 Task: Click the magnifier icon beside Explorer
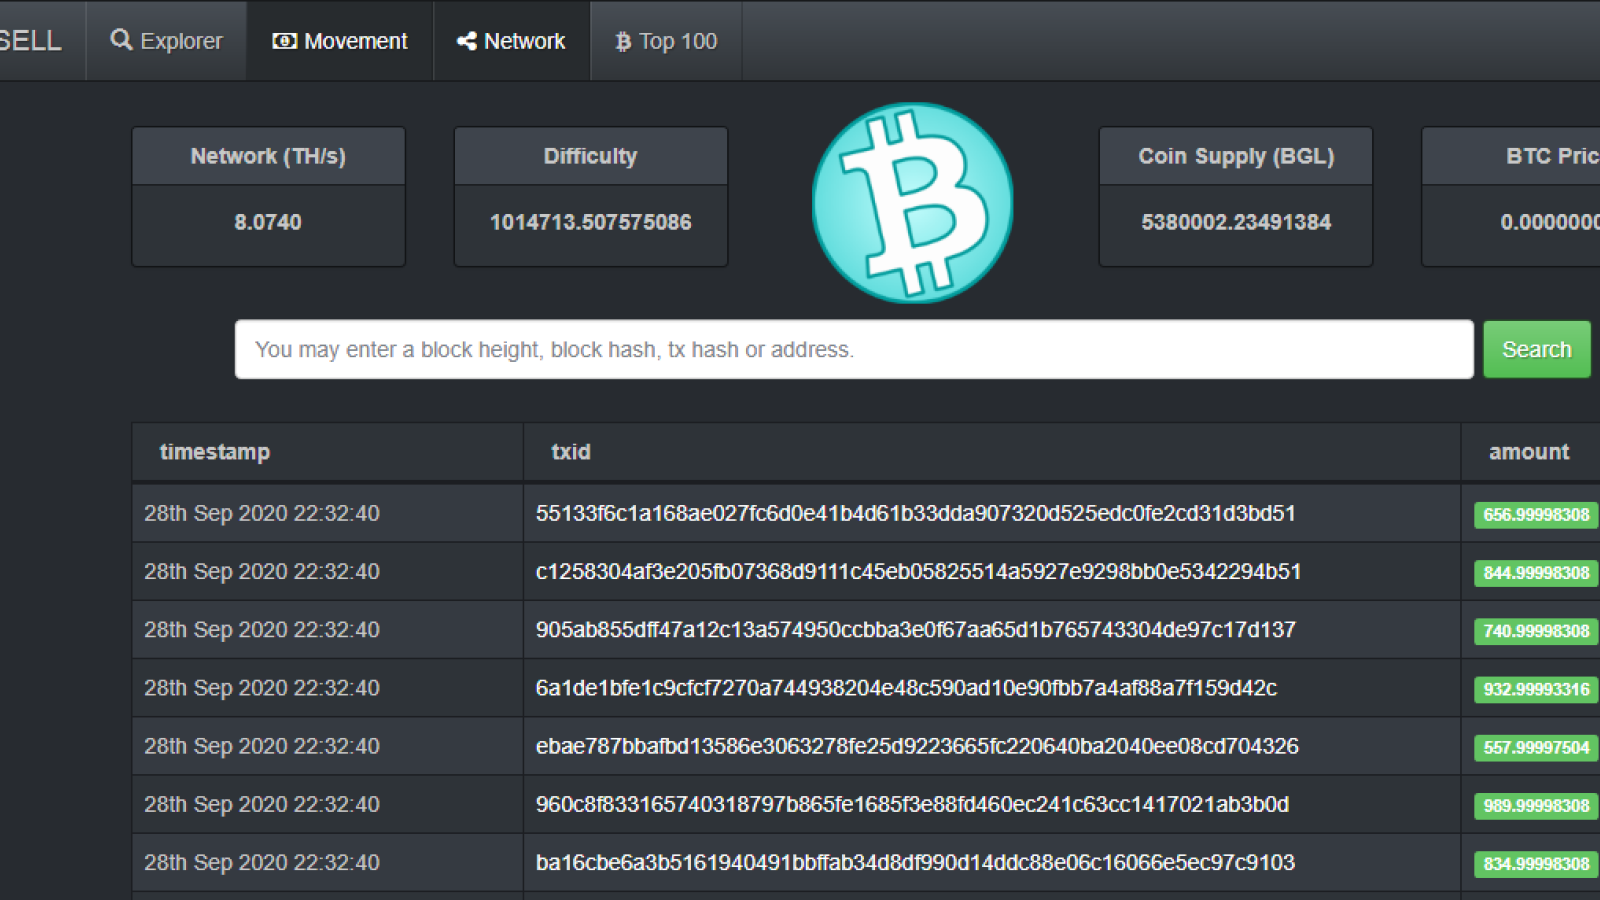(121, 40)
